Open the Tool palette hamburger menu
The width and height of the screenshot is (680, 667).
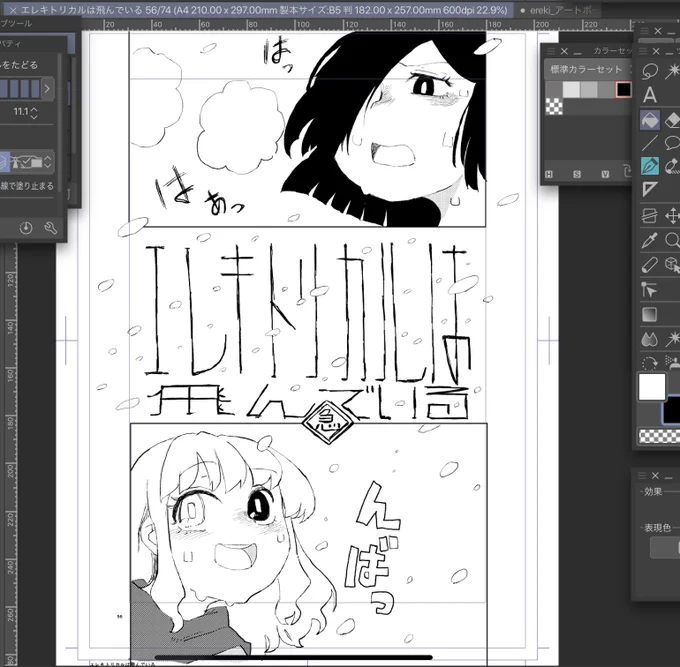point(643,52)
